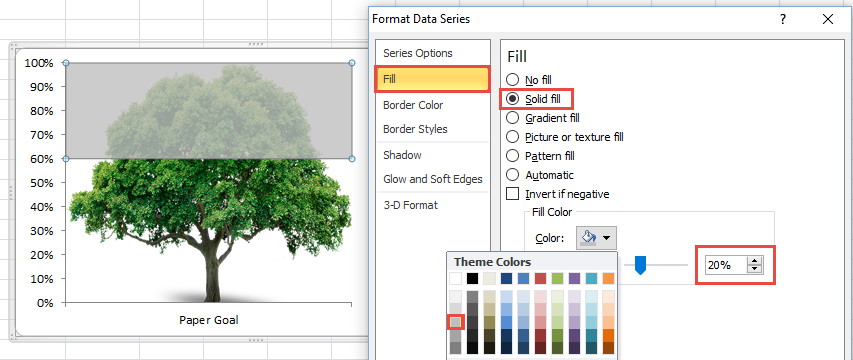Decrease transparency with the down spinner arrow
Viewport: 853px width, 360px height.
tap(755, 269)
